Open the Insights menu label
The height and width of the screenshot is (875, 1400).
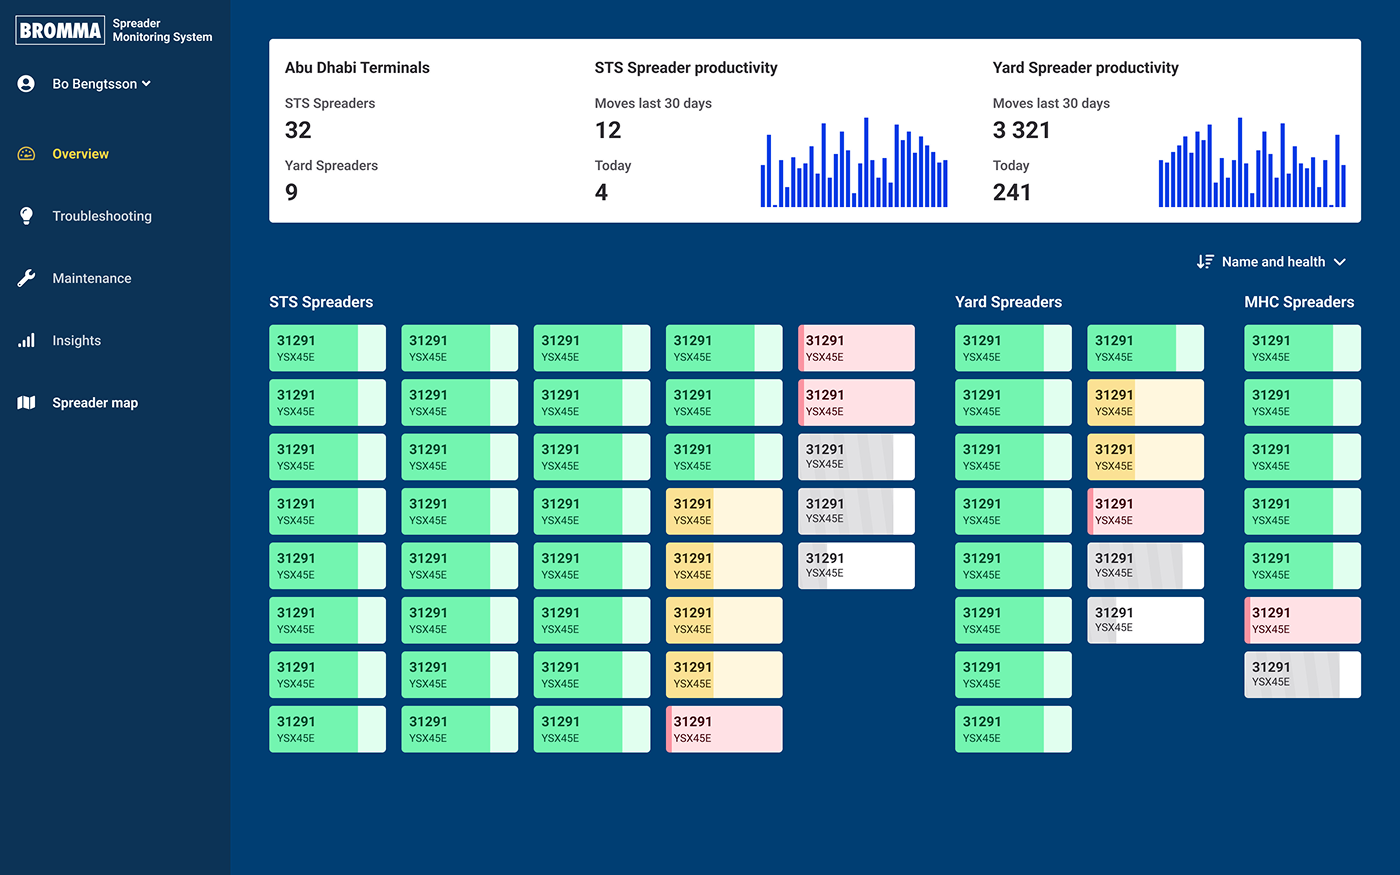click(x=77, y=340)
